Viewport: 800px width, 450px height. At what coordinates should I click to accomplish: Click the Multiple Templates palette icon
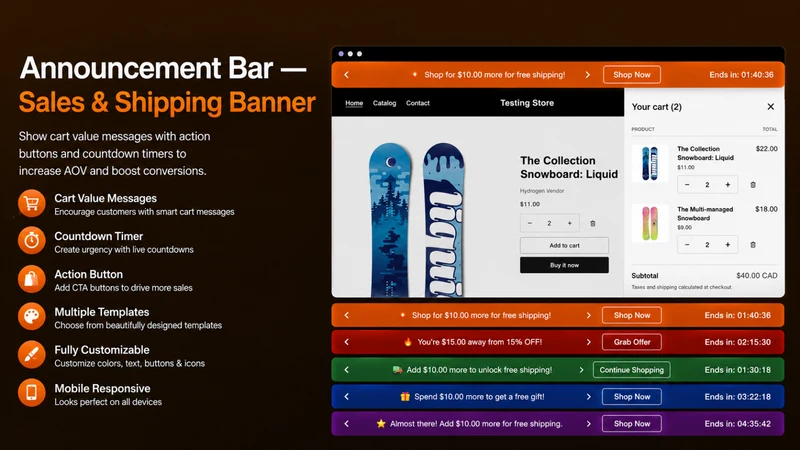[x=32, y=316]
